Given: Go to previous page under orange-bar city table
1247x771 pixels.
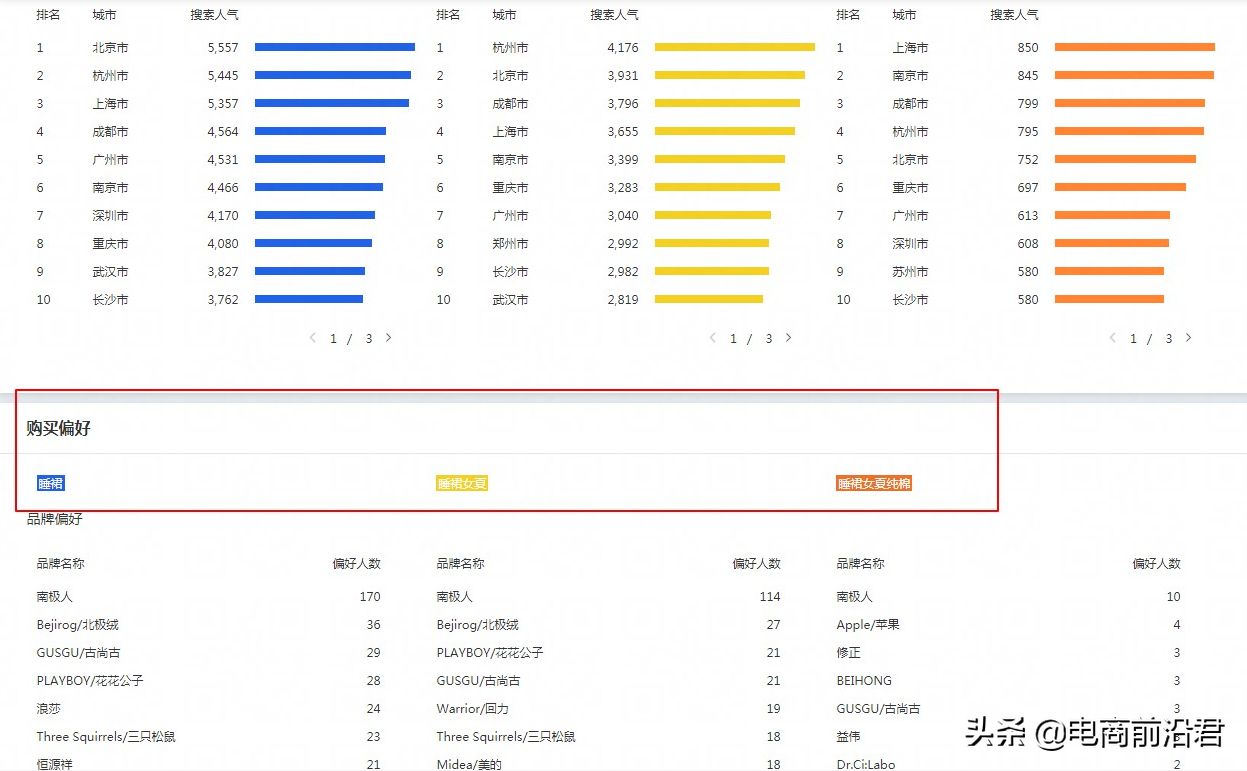Looking at the screenshot, I should [1112, 338].
